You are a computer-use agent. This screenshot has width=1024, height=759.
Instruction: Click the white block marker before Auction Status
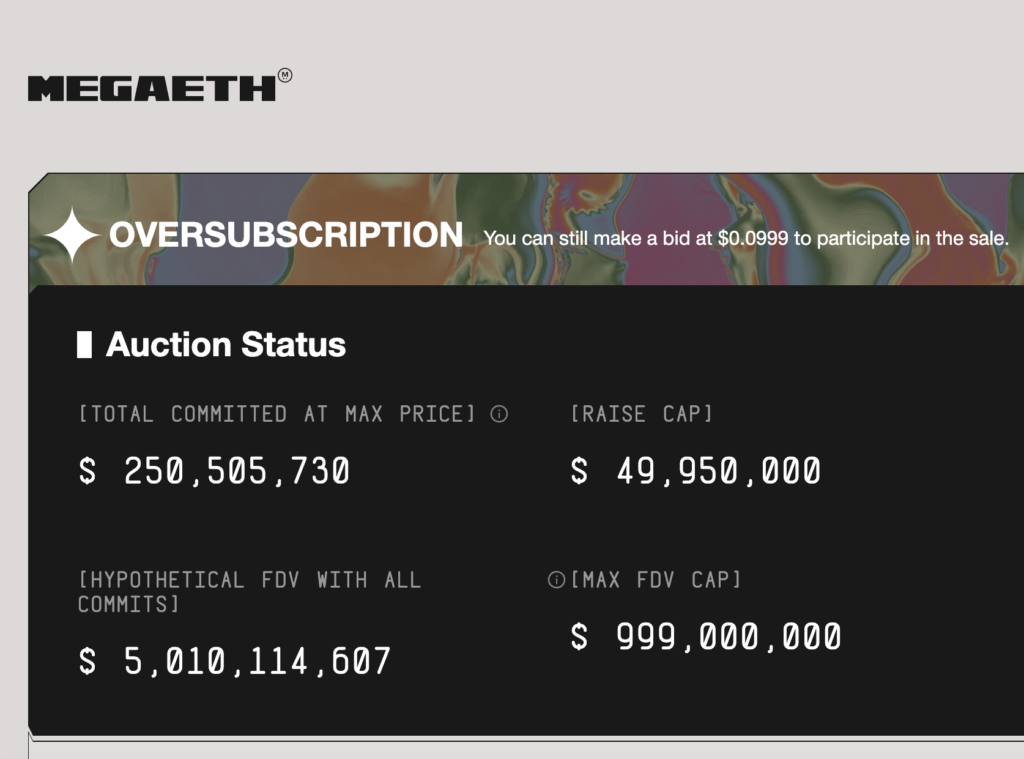point(84,345)
